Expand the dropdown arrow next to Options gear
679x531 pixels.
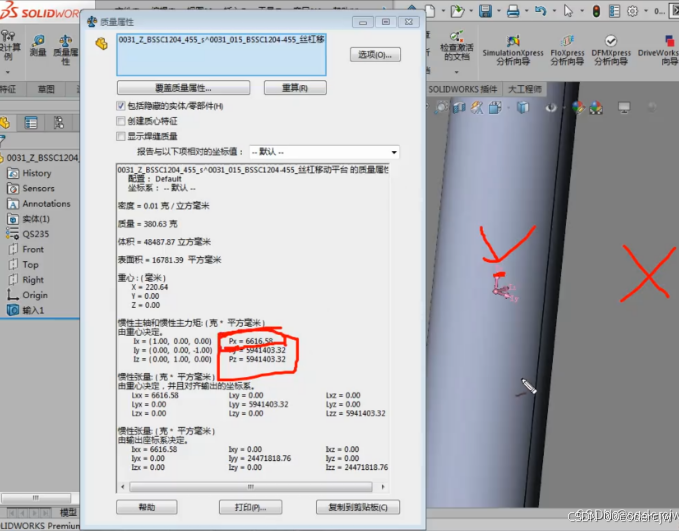646,11
